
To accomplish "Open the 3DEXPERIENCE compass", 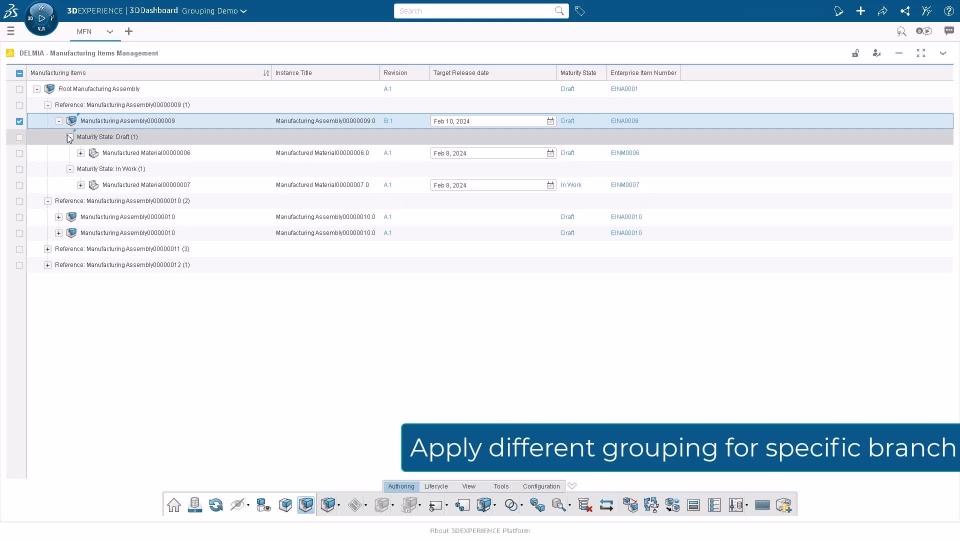I will pyautogui.click(x=41, y=18).
